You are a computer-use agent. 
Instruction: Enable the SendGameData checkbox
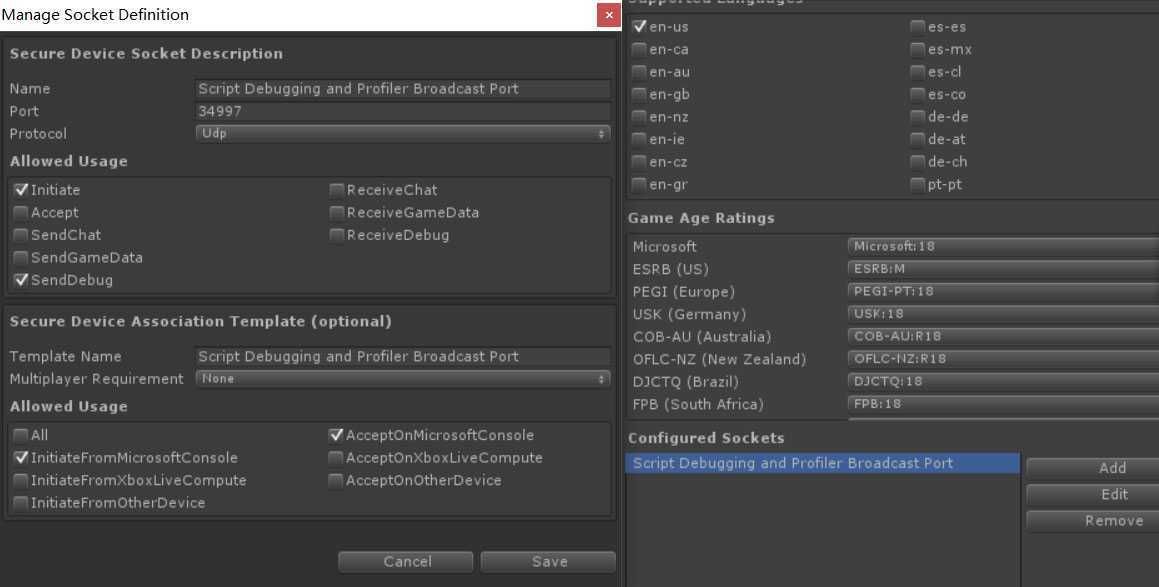click(21, 258)
